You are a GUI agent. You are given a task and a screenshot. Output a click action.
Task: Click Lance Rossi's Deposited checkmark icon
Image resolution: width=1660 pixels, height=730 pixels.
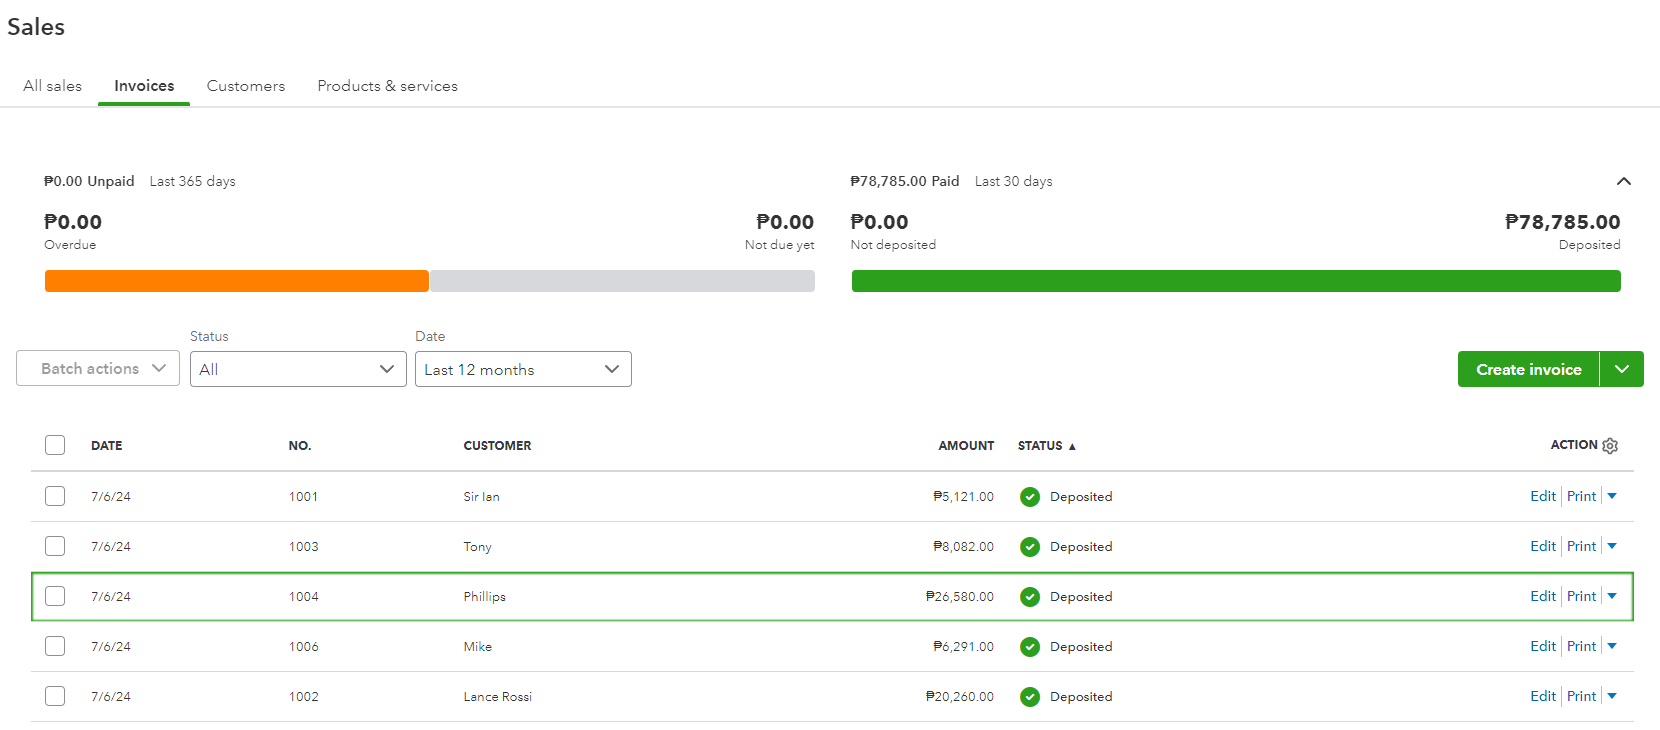tap(1030, 697)
